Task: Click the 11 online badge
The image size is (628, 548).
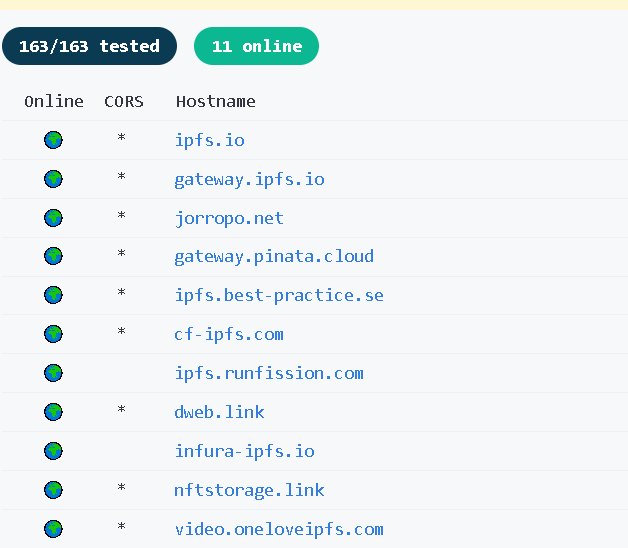Action: 256,46
